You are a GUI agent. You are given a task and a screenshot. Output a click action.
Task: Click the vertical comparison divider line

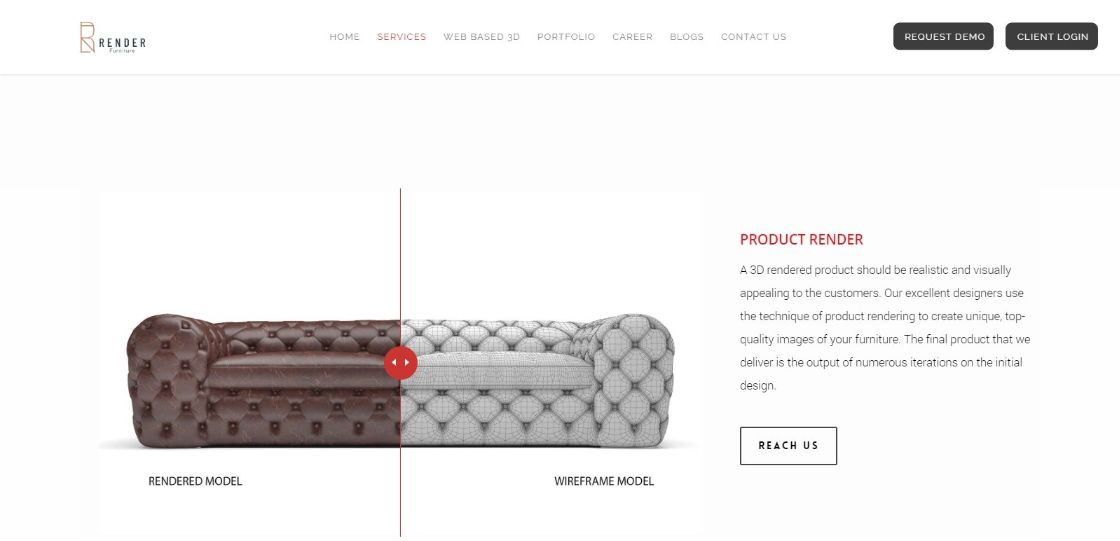tap(401, 272)
